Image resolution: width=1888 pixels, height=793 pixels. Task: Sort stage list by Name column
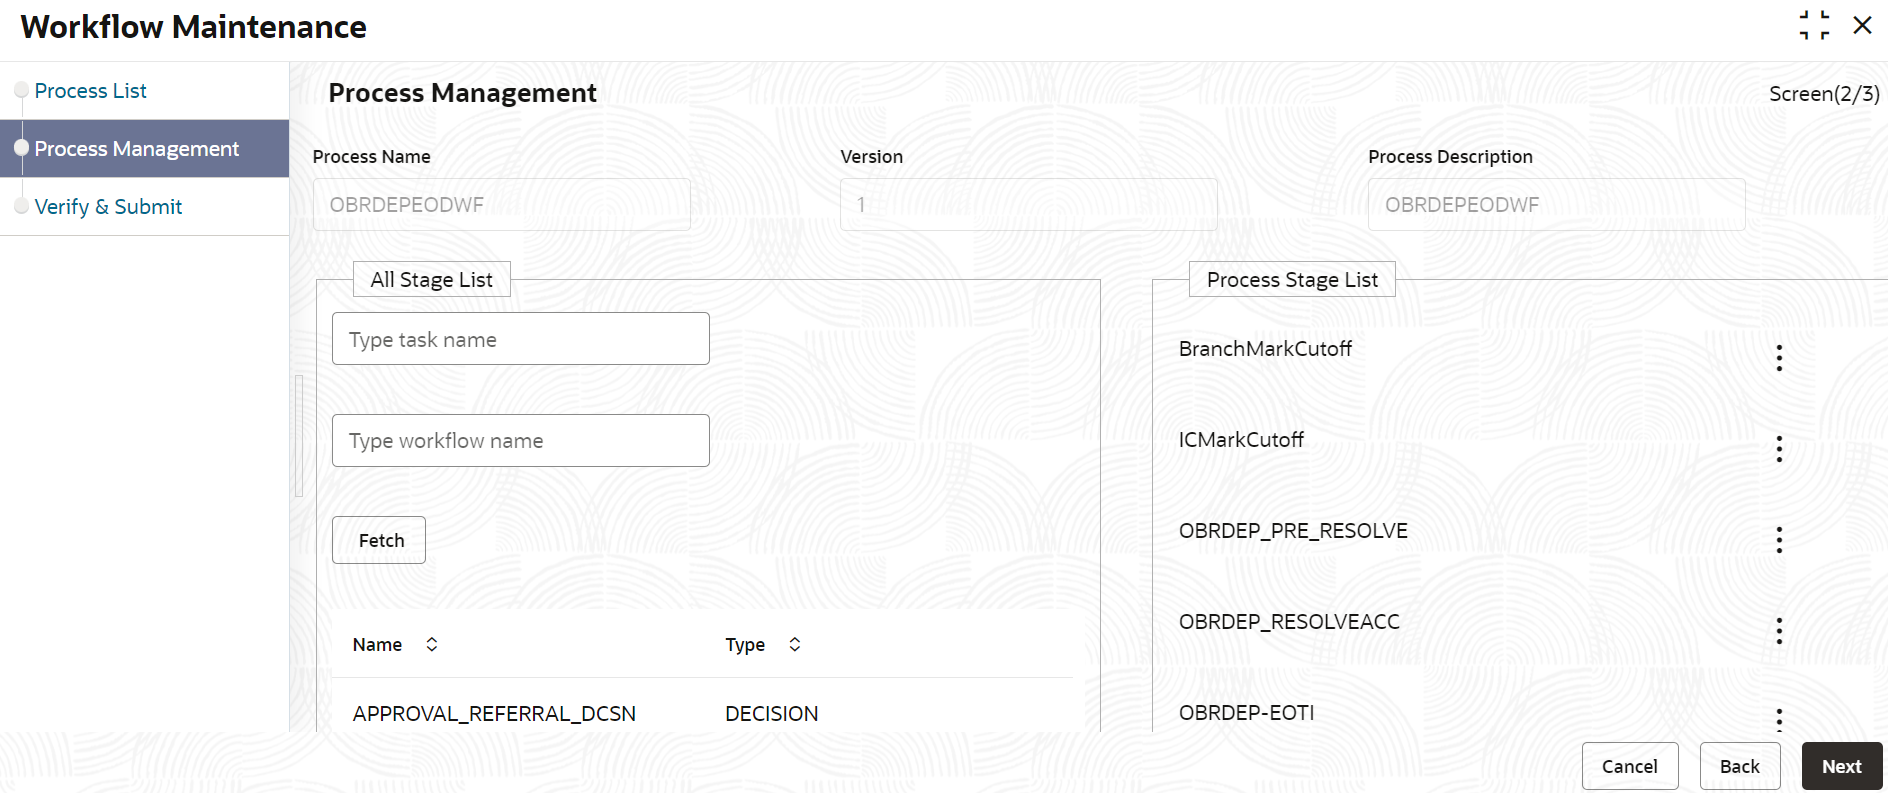pos(432,645)
